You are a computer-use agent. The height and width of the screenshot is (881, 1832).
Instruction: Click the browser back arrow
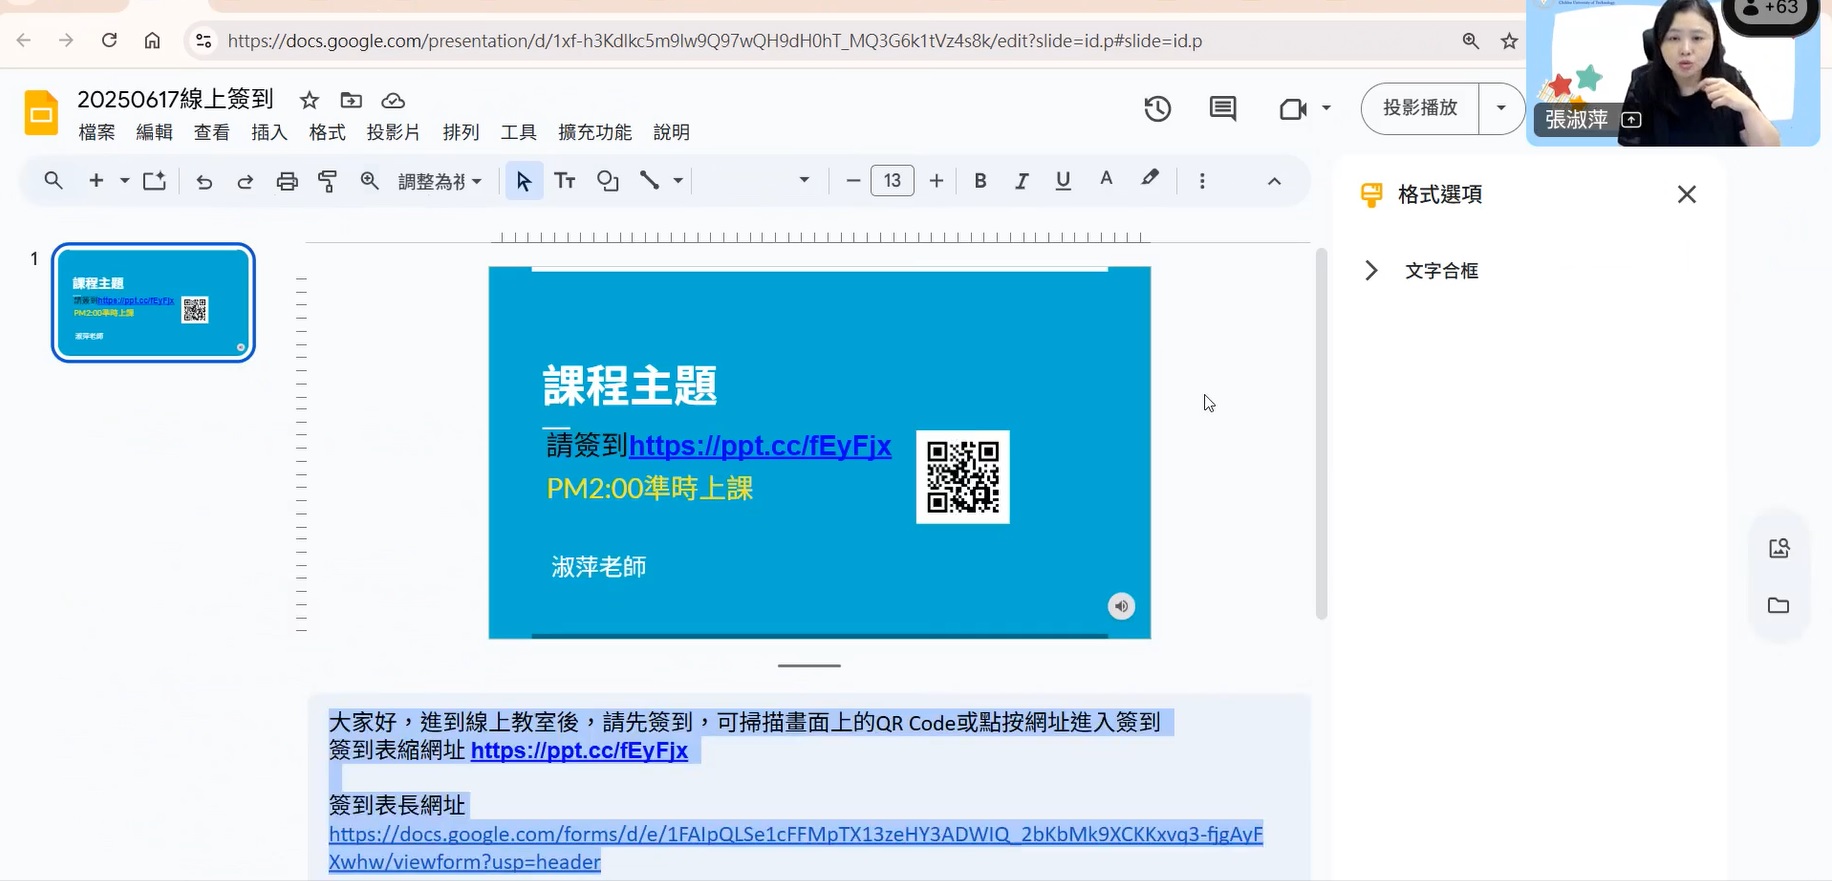(x=24, y=41)
